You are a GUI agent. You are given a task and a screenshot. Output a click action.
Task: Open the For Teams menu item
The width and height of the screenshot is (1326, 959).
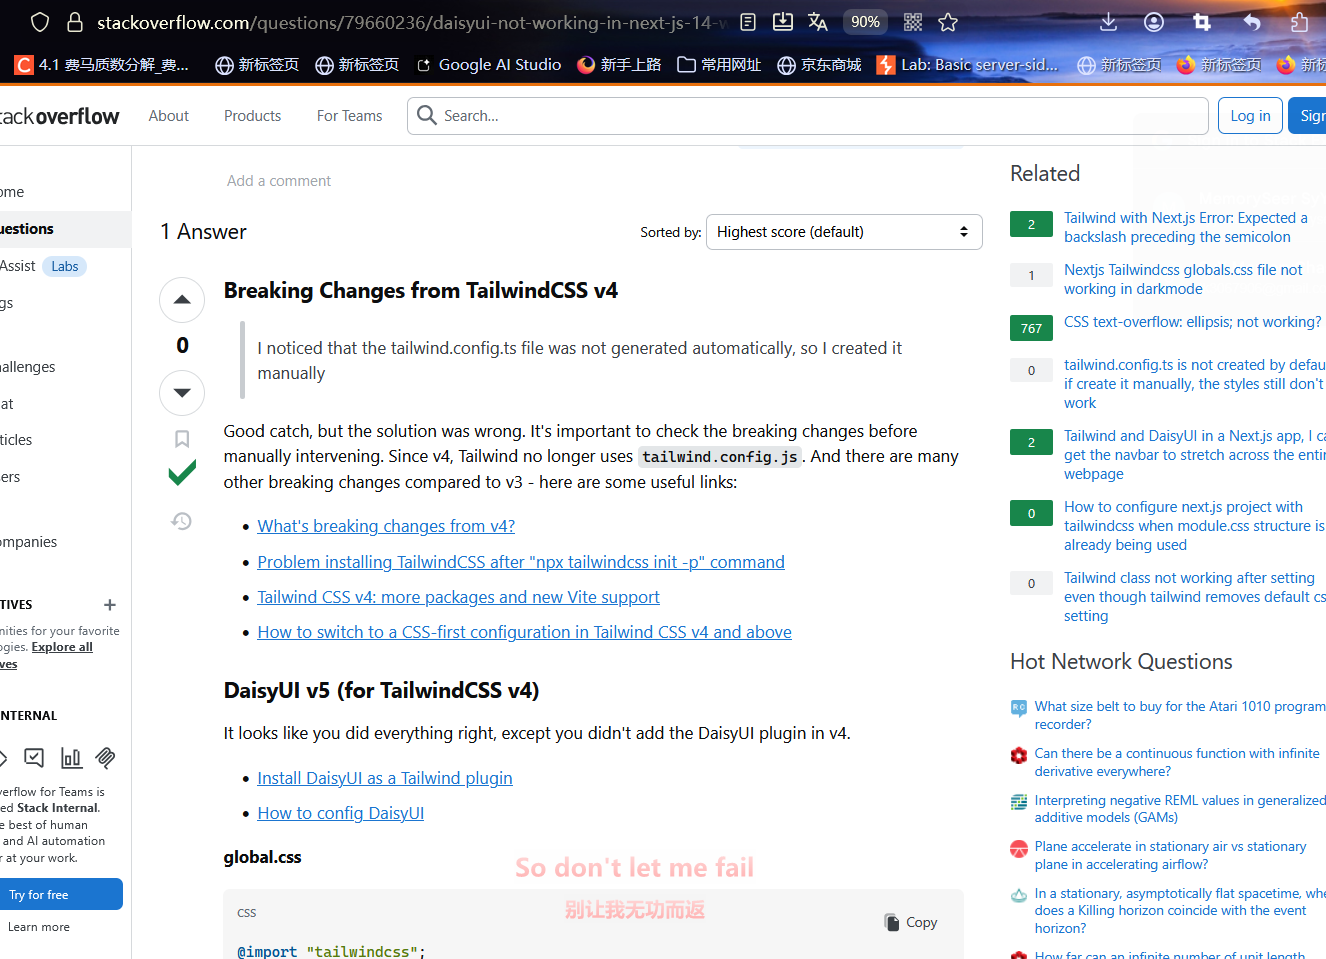[x=349, y=116]
